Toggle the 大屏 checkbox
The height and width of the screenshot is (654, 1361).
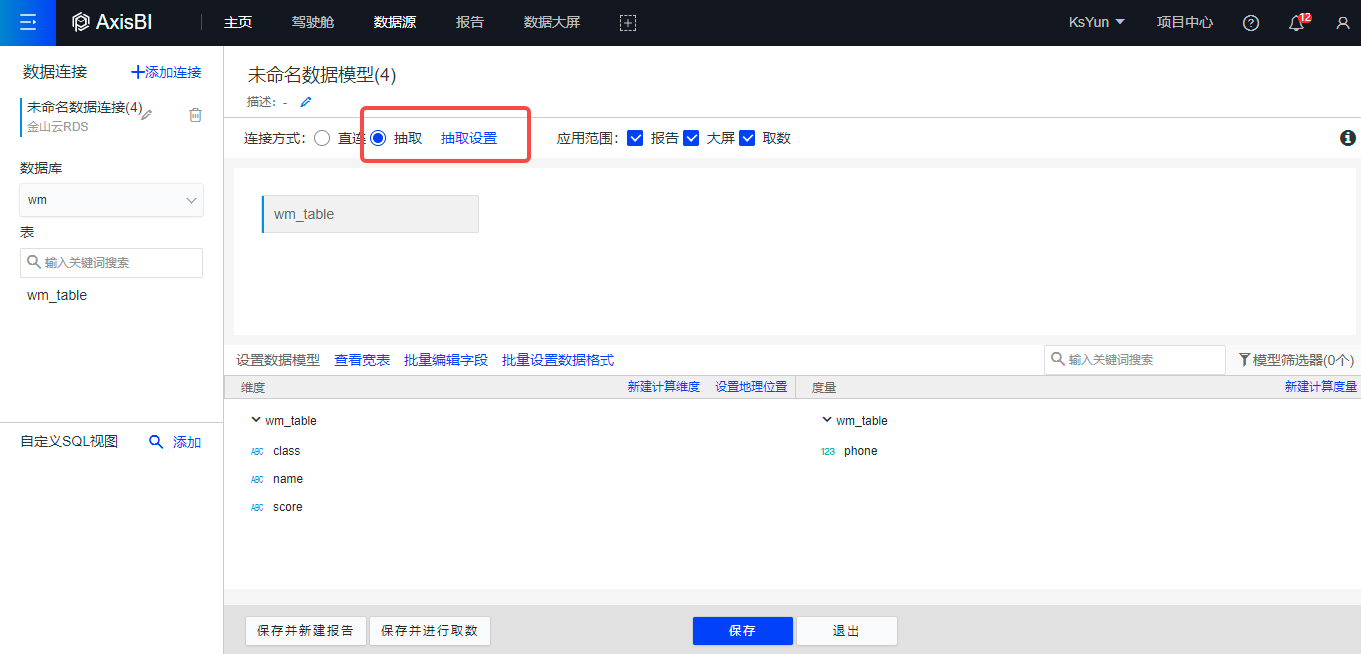(x=691, y=138)
